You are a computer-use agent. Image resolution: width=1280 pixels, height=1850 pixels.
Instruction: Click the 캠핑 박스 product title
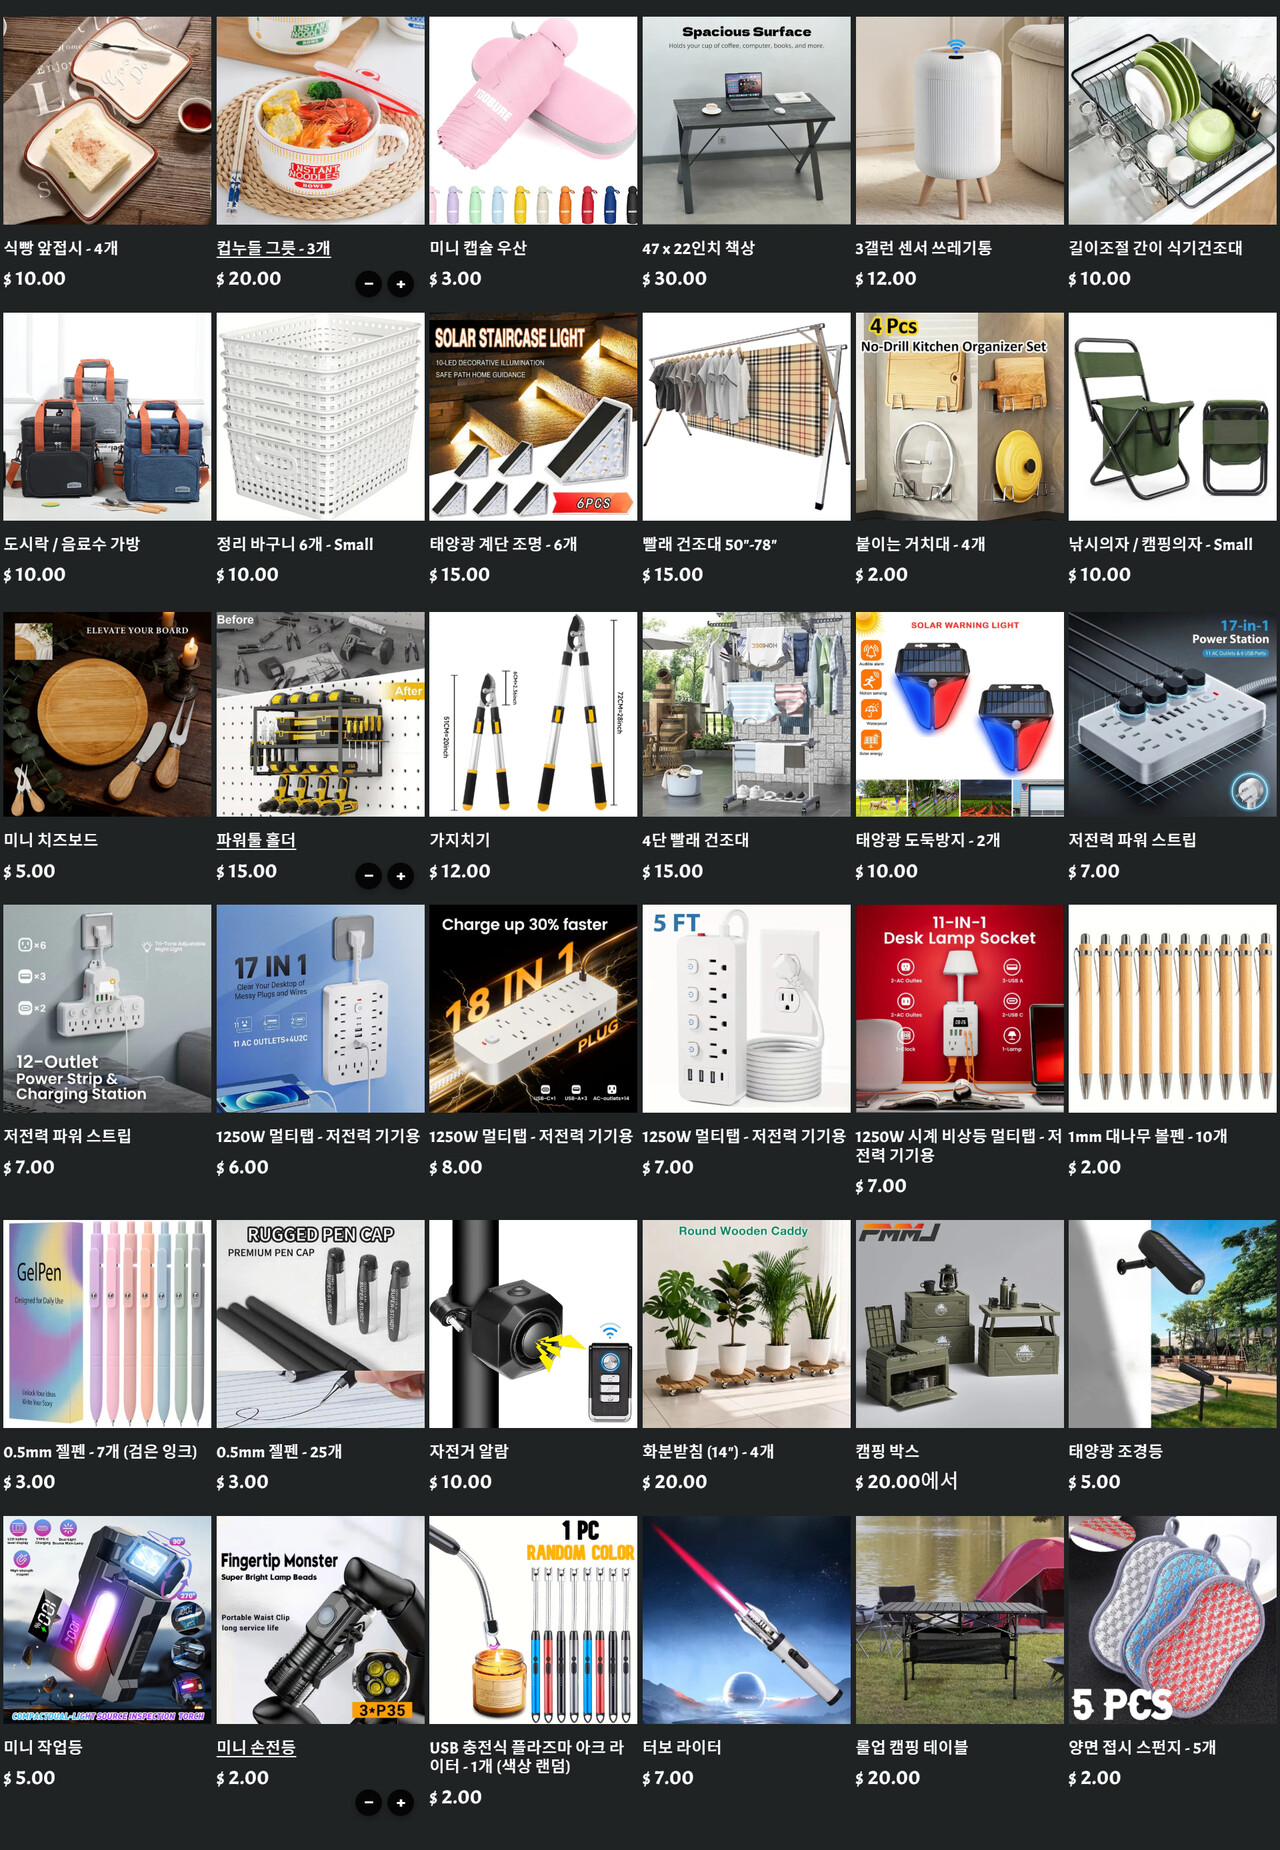[887, 1451]
